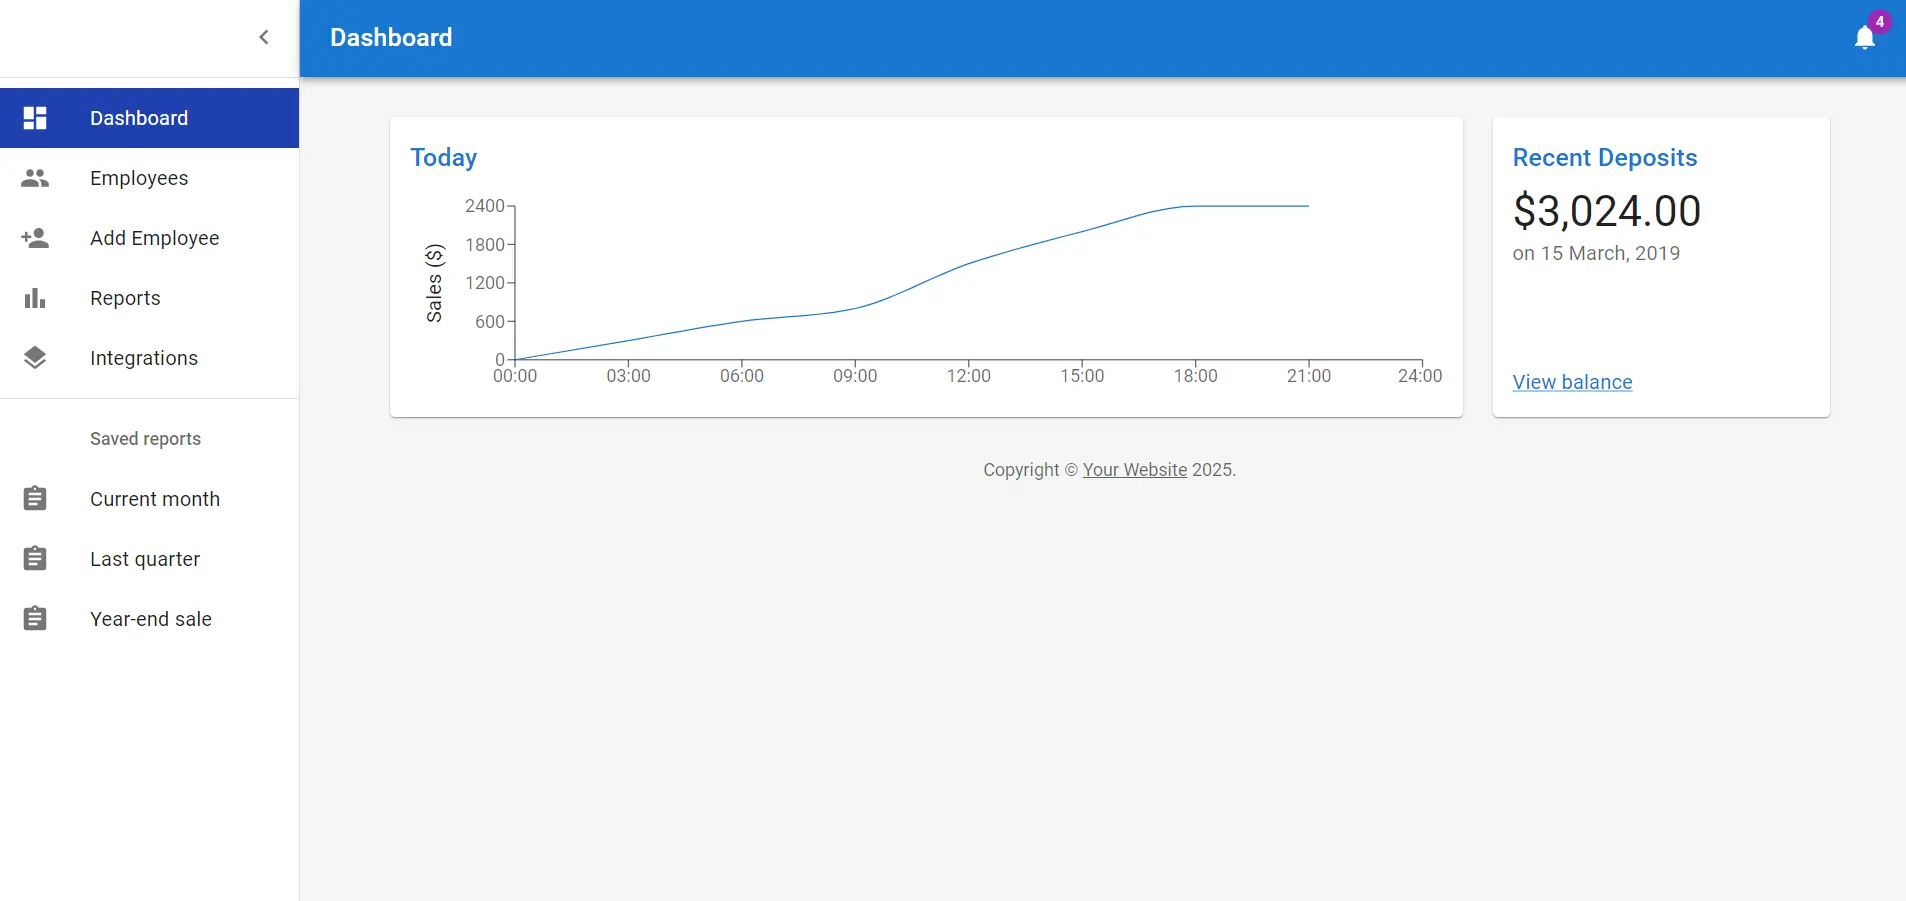Click the 1200 value on sales axis
1906x901 pixels.
[x=484, y=283]
